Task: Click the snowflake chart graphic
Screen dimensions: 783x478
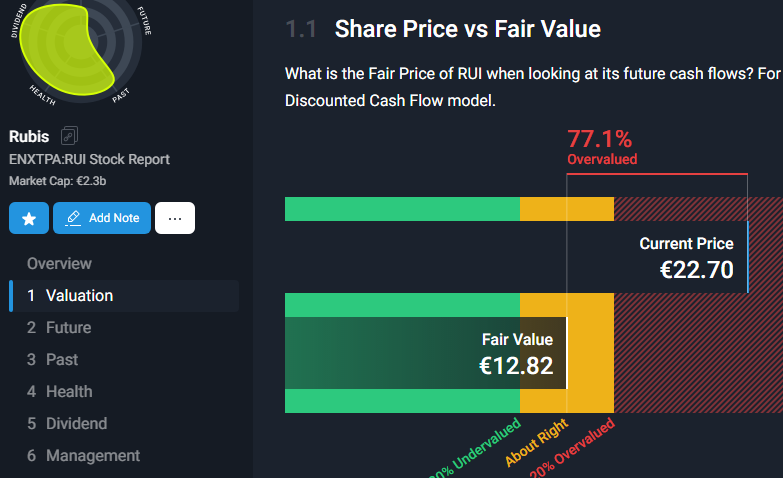Action: [75, 50]
